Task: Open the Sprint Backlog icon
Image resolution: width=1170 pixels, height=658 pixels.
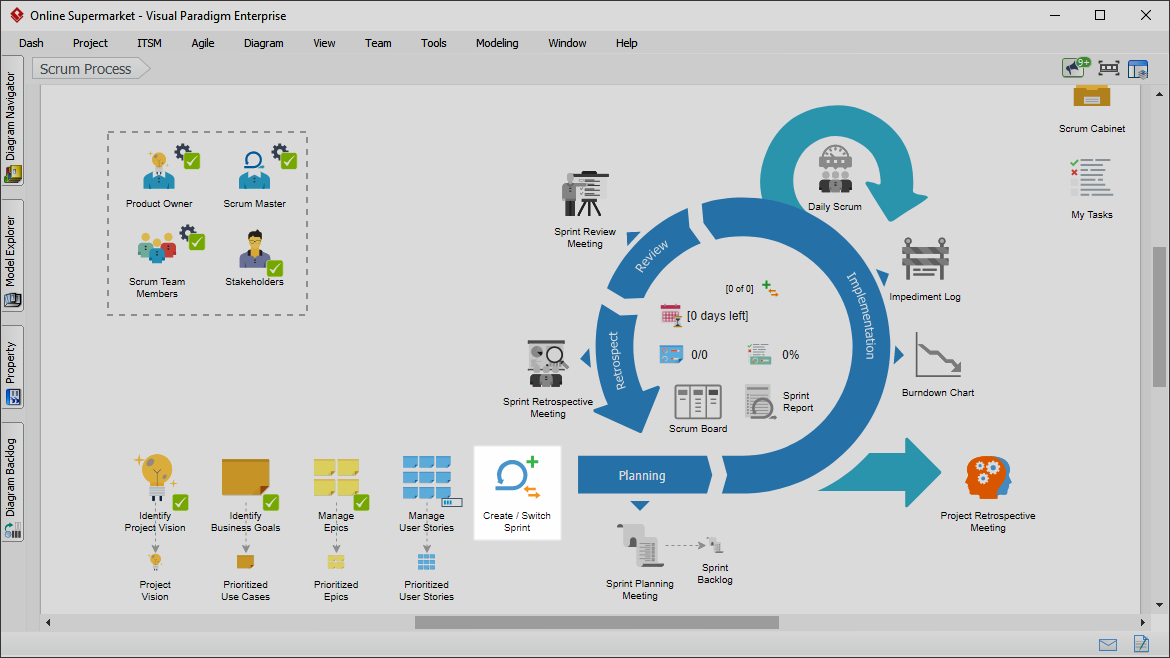Action: tap(714, 545)
